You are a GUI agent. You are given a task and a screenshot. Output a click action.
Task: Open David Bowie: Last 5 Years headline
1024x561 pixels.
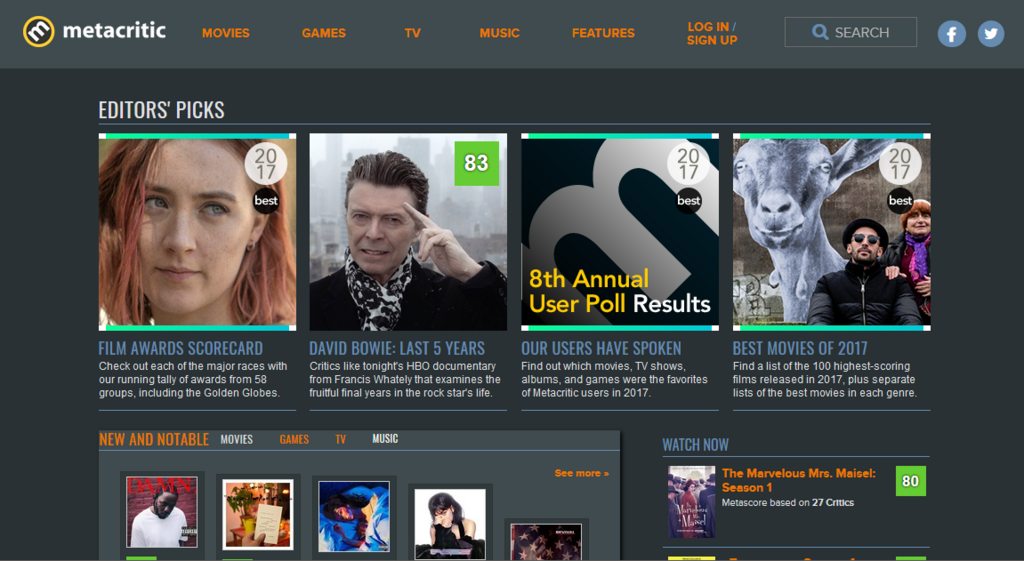coord(397,348)
